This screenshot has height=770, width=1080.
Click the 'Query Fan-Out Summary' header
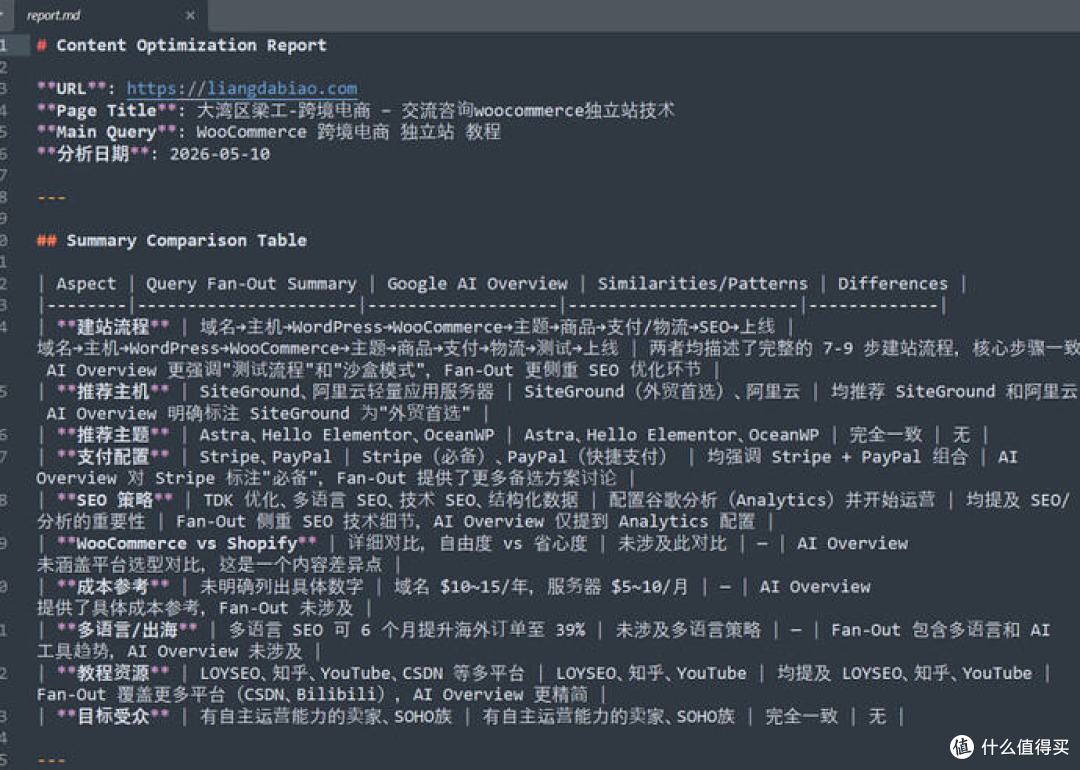pos(251,284)
